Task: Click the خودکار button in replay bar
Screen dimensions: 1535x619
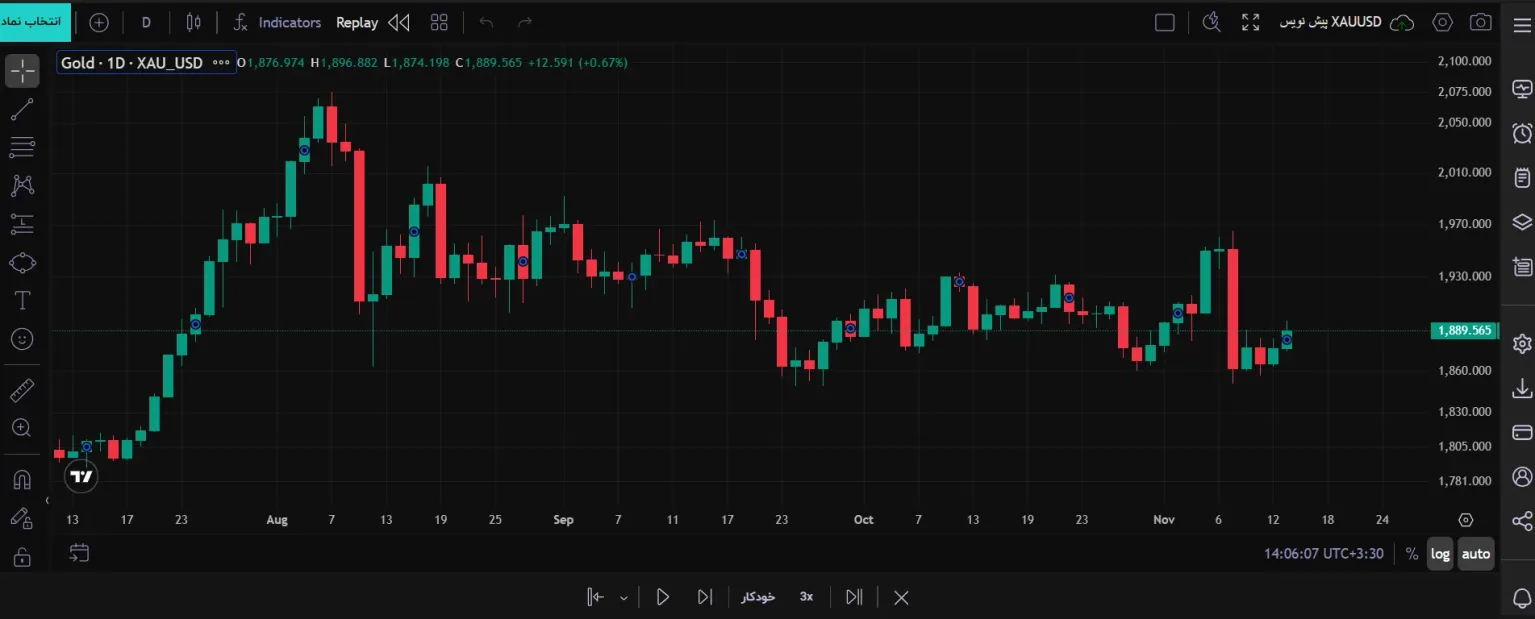Action: click(758, 597)
